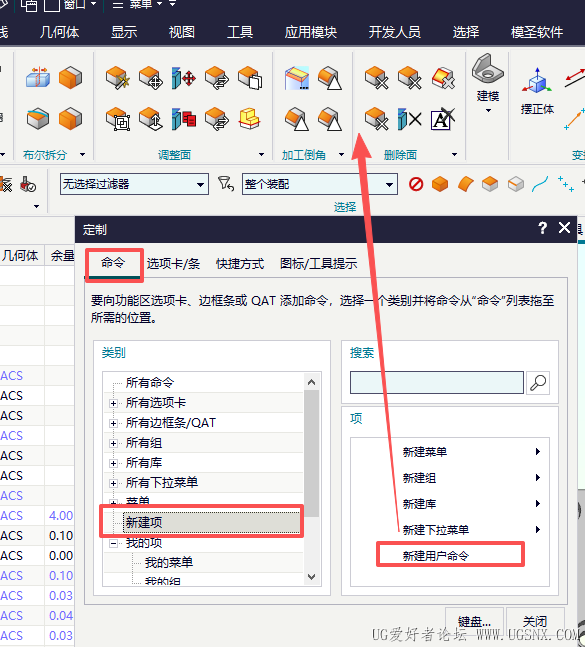Image resolution: width=585 pixels, height=647 pixels.
Task: Select 我的菜单 under 我的项
Action: 169,562
